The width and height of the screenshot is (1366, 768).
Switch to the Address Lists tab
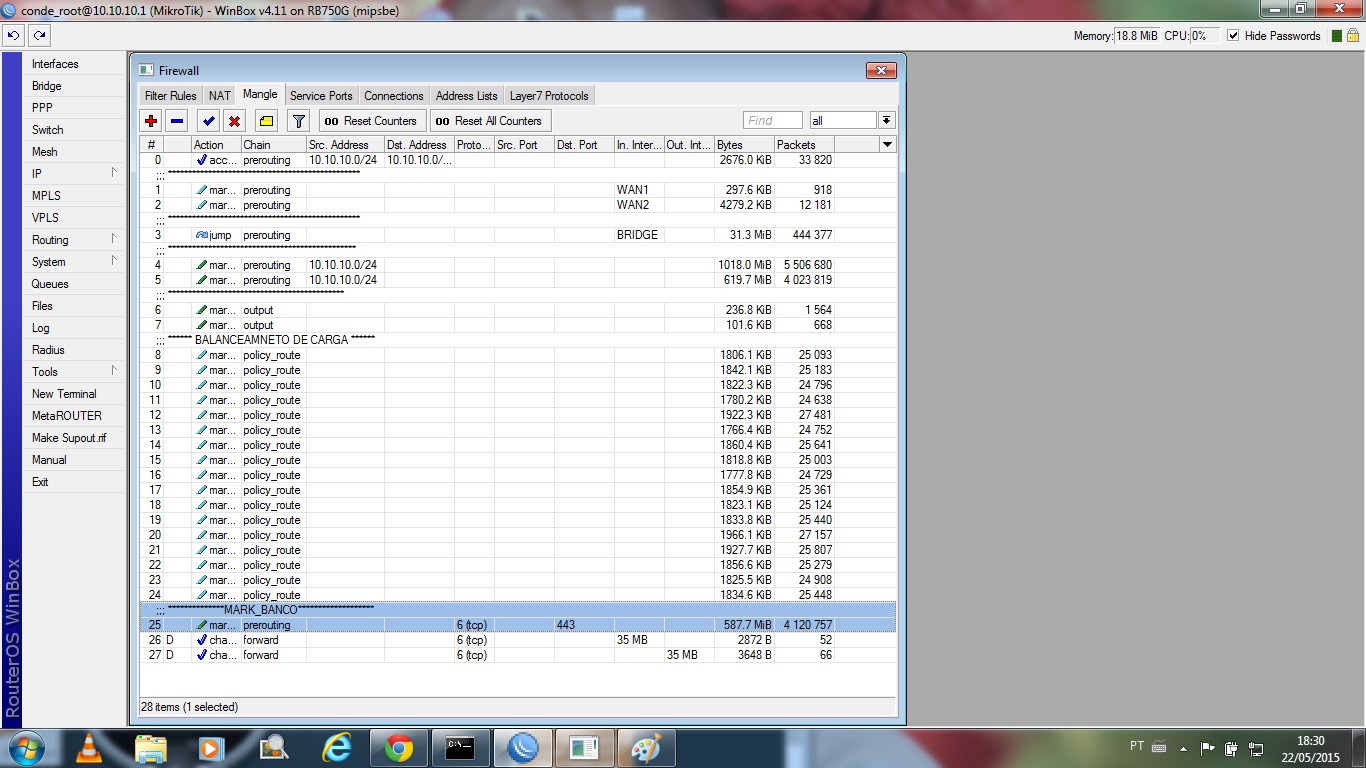(x=467, y=96)
